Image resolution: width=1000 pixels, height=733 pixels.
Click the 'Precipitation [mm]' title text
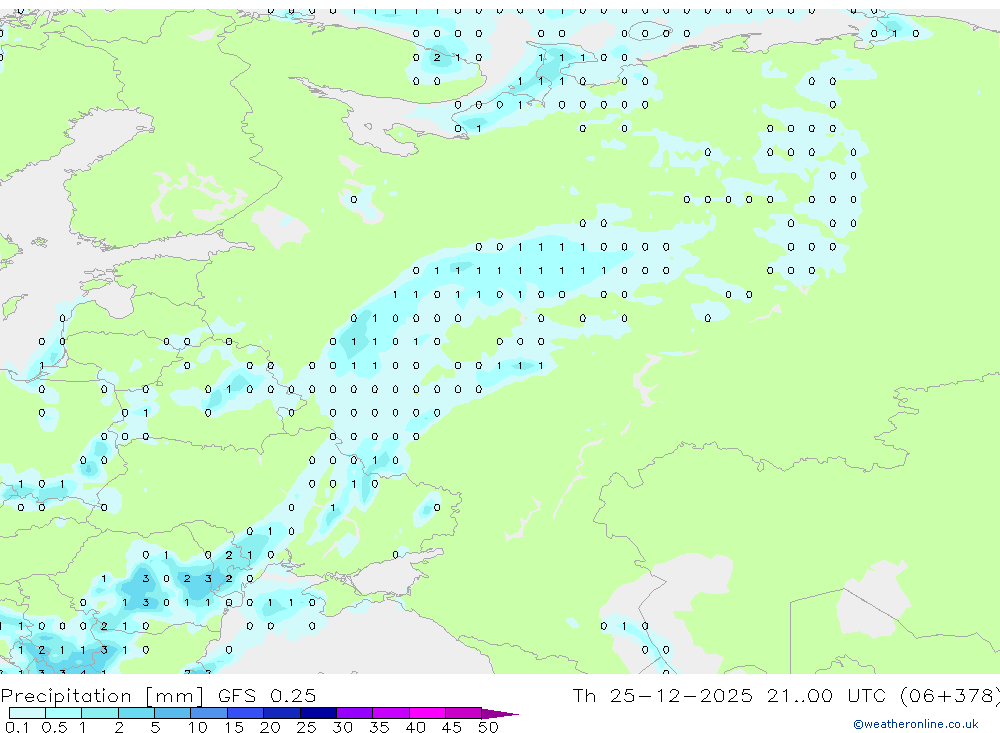click(102, 696)
